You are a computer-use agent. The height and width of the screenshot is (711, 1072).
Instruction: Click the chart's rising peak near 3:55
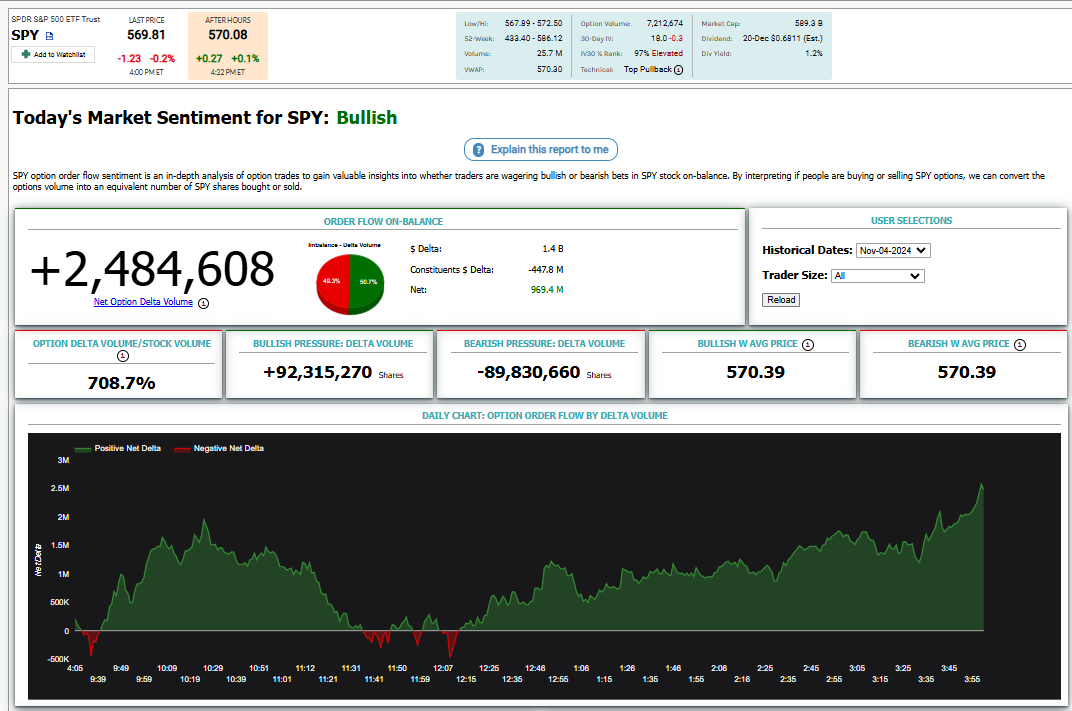982,485
